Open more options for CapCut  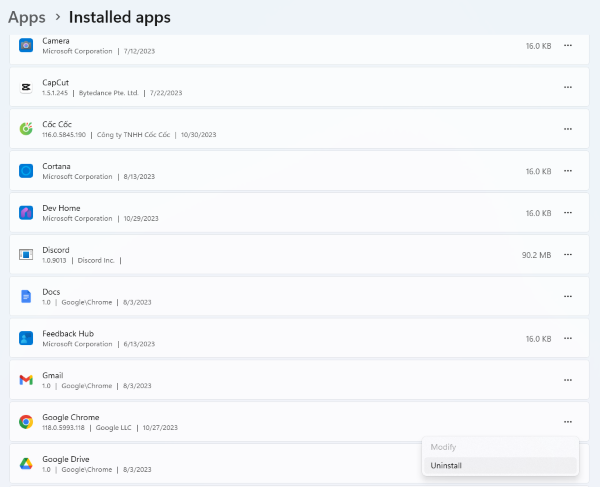pyautogui.click(x=568, y=87)
